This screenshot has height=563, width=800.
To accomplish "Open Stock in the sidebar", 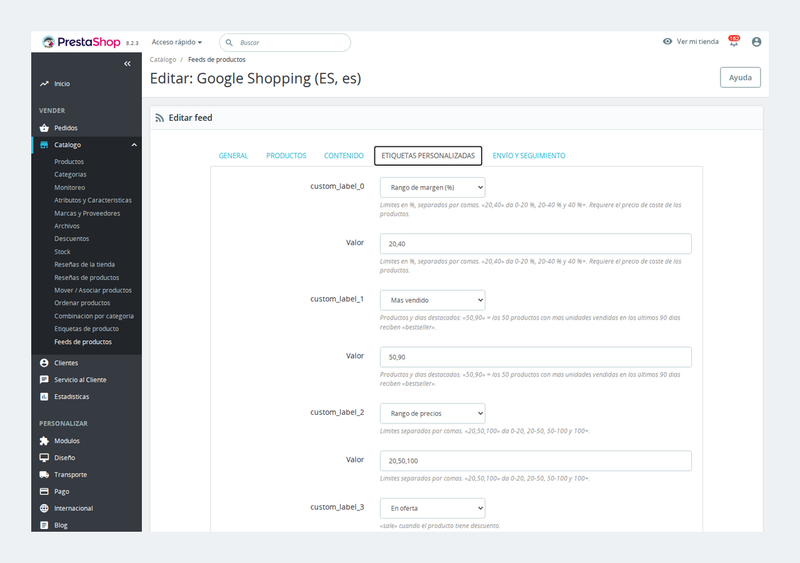I will [62, 252].
